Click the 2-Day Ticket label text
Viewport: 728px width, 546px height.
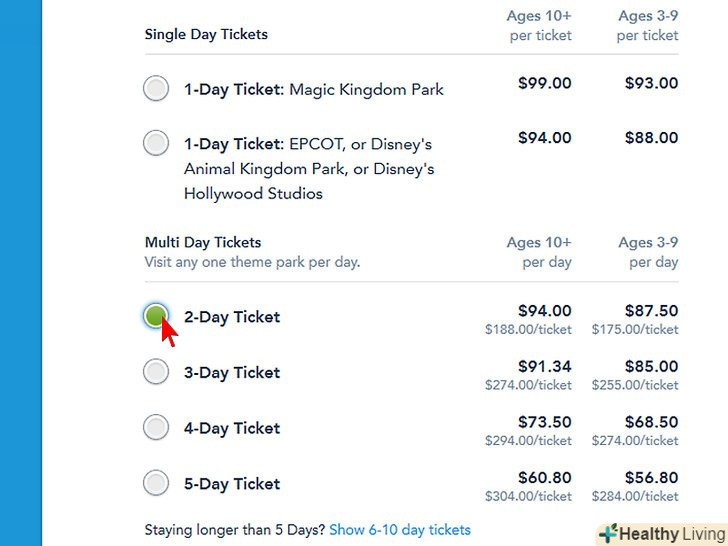click(x=232, y=317)
